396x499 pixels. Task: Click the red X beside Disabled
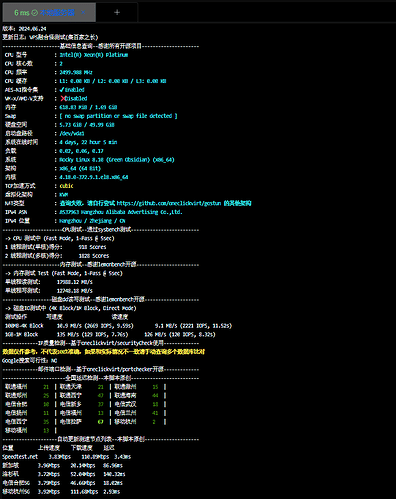click(x=63, y=98)
